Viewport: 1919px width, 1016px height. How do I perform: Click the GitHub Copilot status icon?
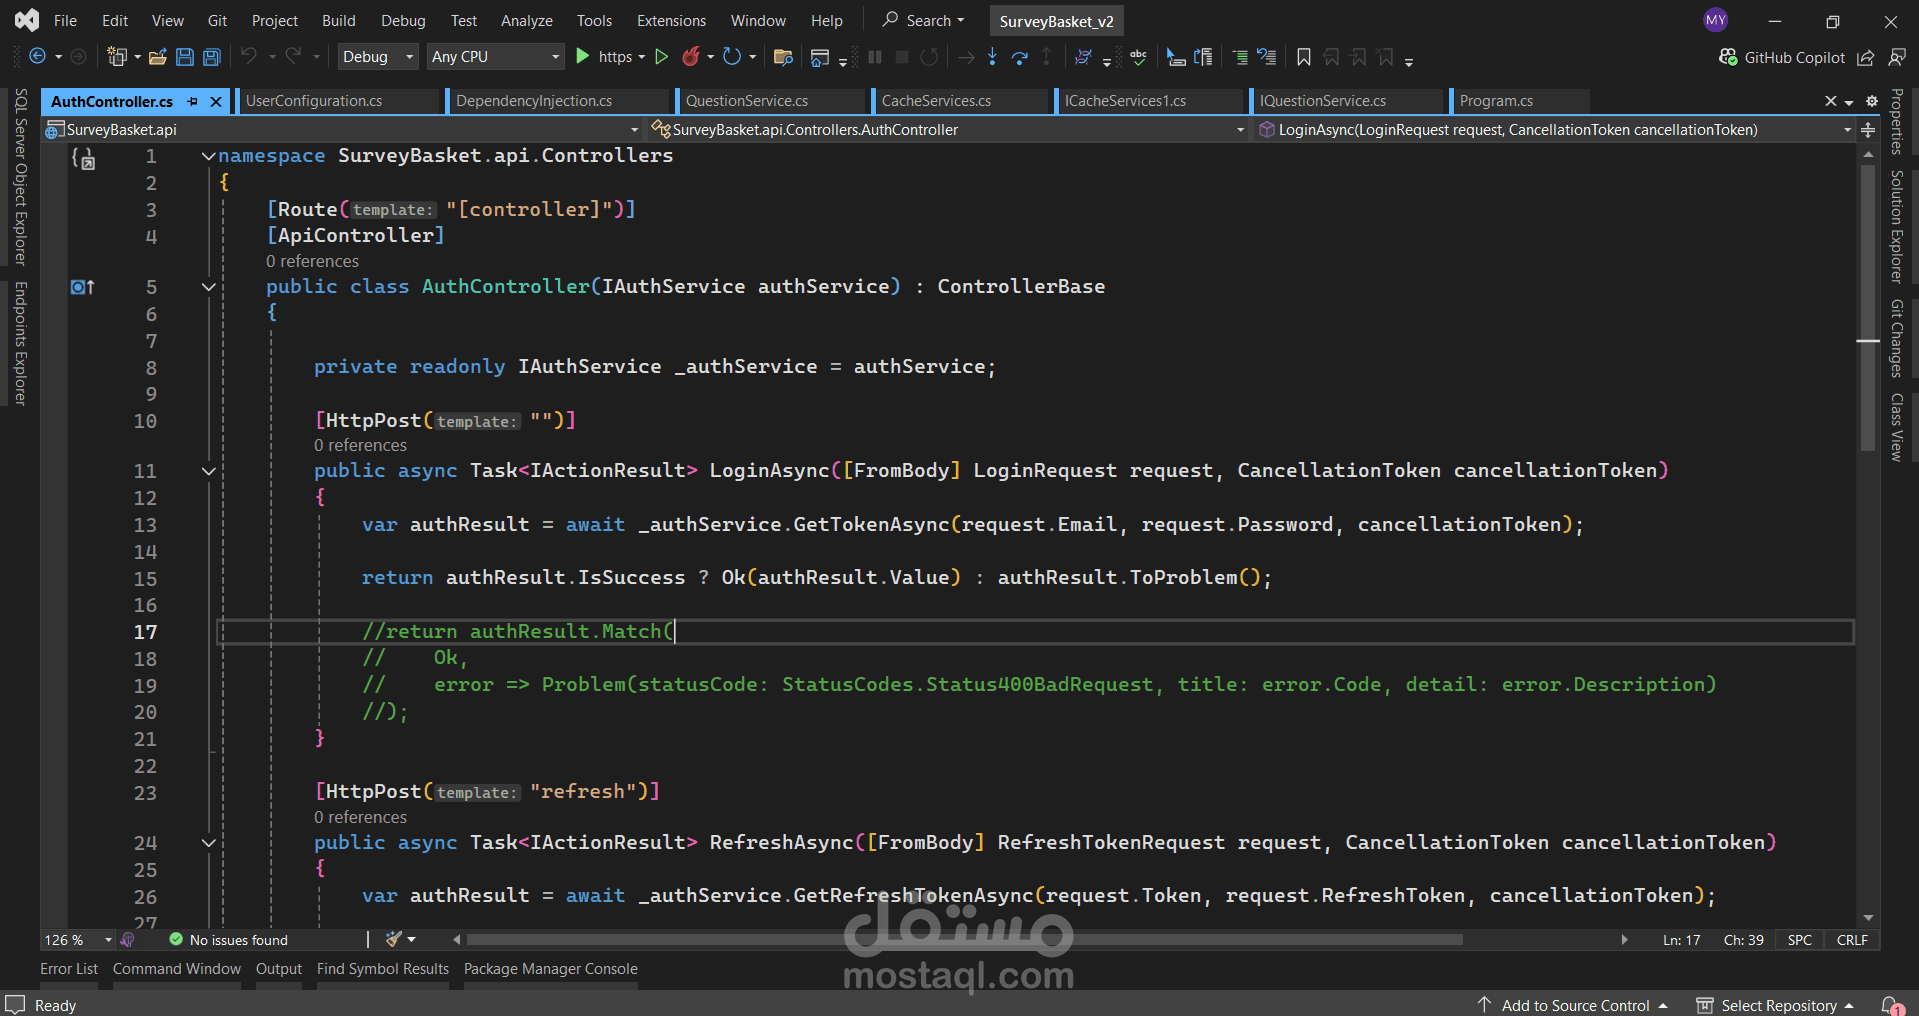[1728, 58]
